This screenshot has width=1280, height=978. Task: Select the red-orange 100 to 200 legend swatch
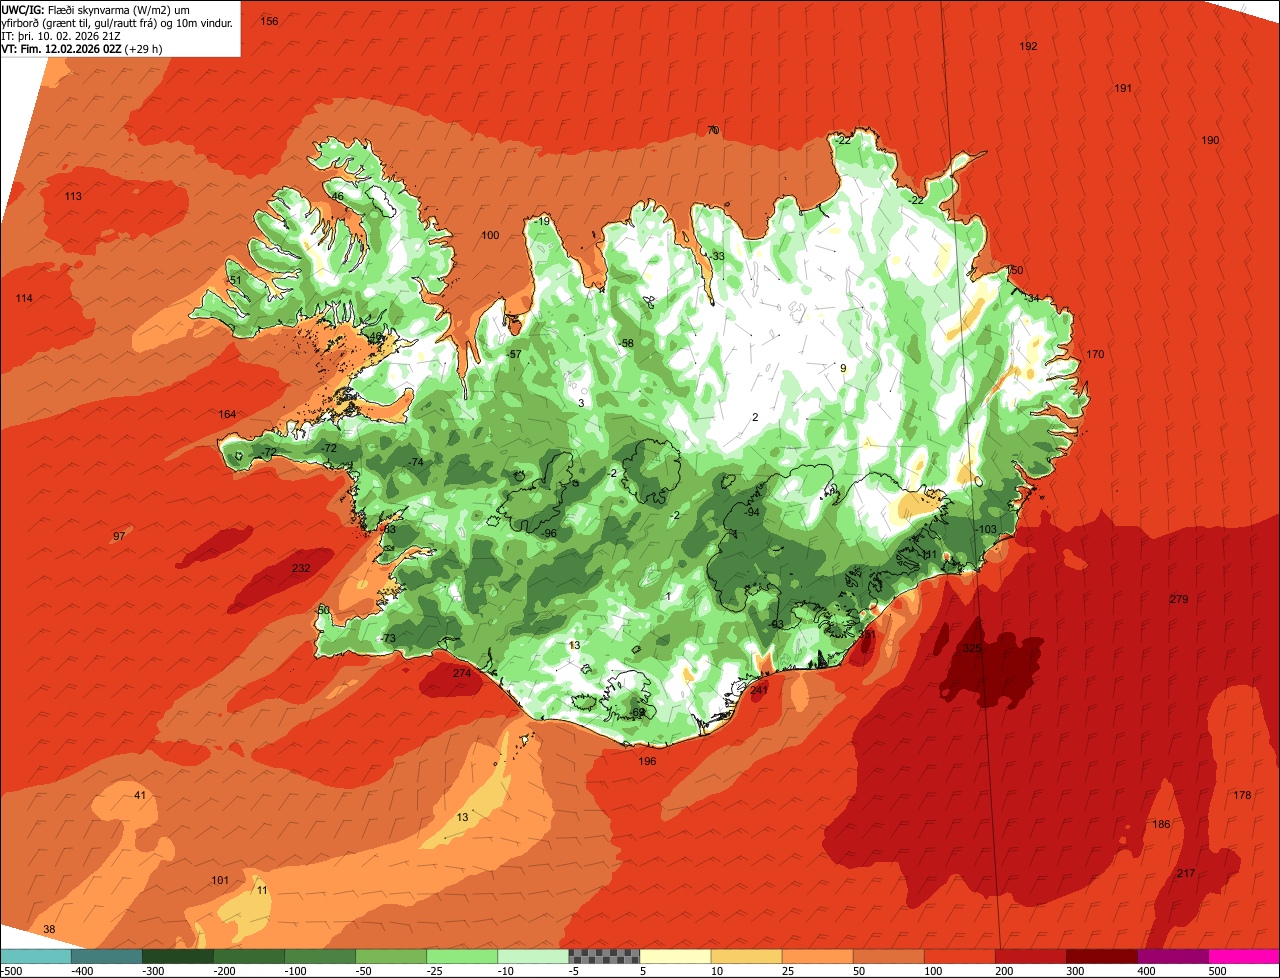pos(959,956)
